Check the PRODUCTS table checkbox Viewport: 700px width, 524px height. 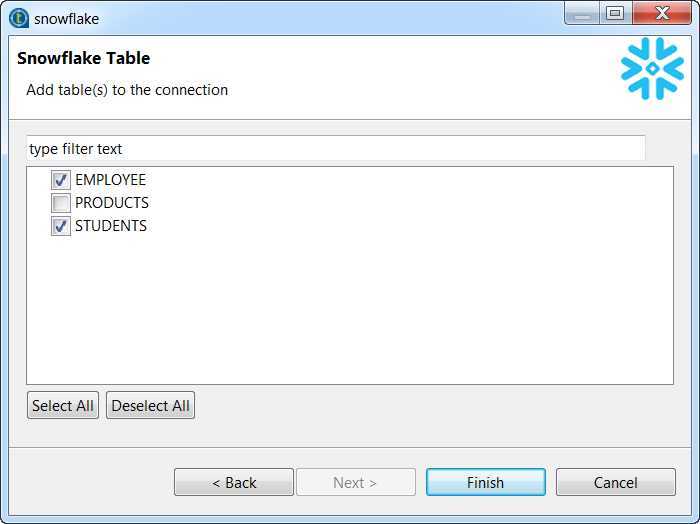(x=61, y=204)
